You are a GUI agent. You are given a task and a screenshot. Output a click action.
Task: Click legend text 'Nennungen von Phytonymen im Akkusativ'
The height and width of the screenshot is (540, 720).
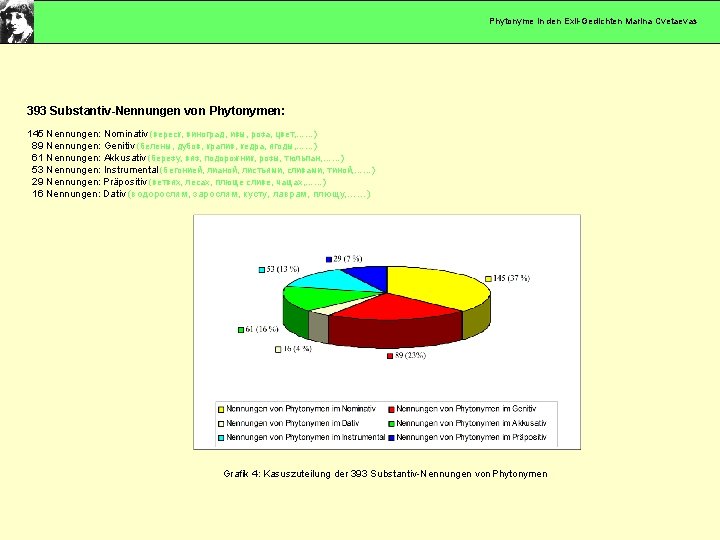472,423
